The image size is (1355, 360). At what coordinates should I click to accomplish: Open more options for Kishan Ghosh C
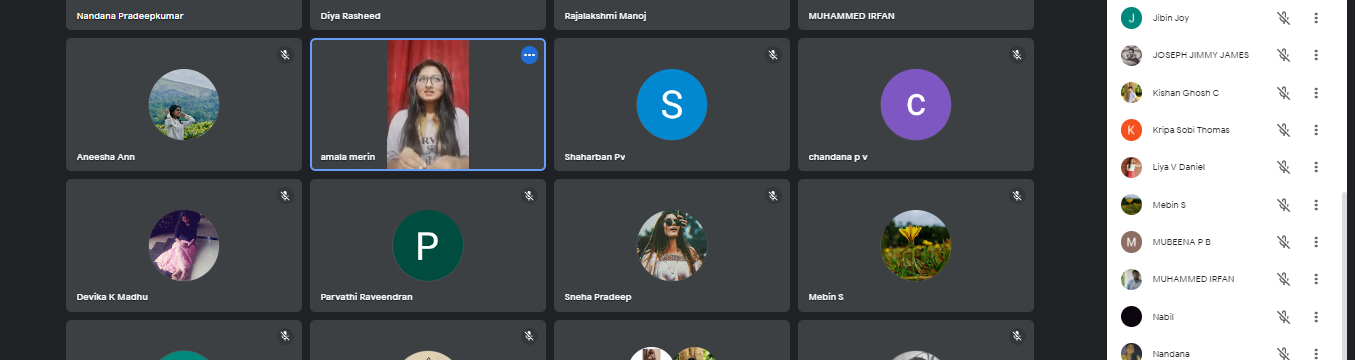click(1316, 93)
